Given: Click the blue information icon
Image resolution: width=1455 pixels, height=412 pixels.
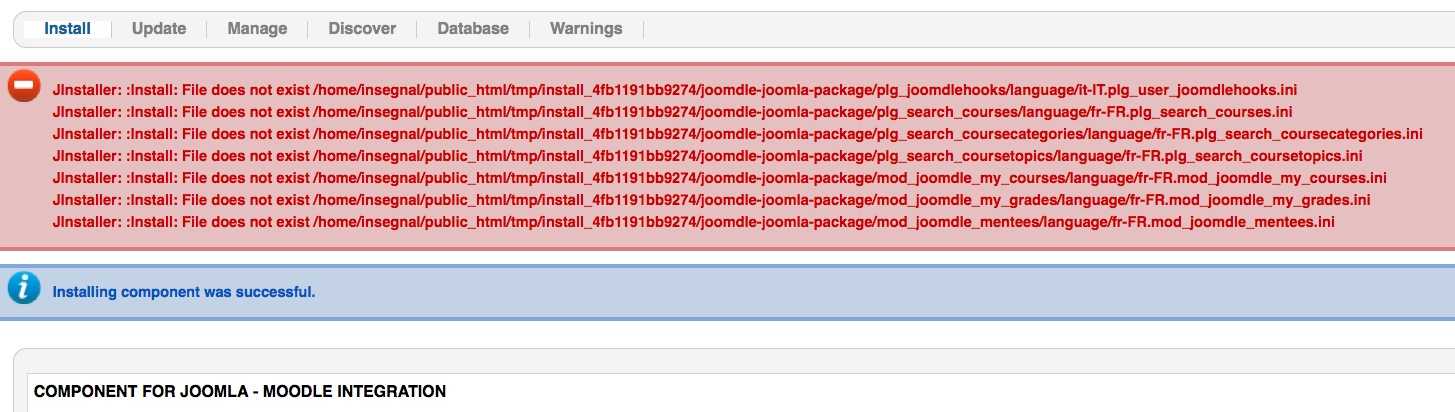Looking at the screenshot, I should coord(24,289).
